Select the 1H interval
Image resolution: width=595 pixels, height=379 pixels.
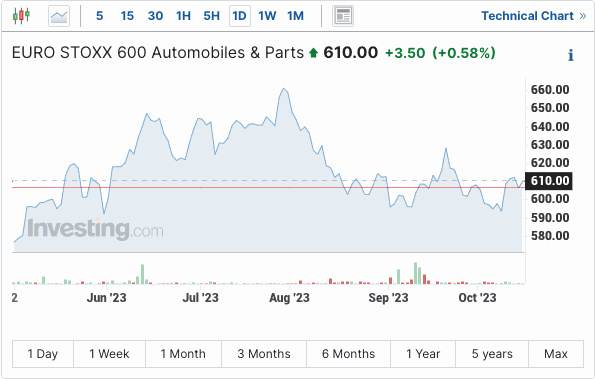pos(183,16)
